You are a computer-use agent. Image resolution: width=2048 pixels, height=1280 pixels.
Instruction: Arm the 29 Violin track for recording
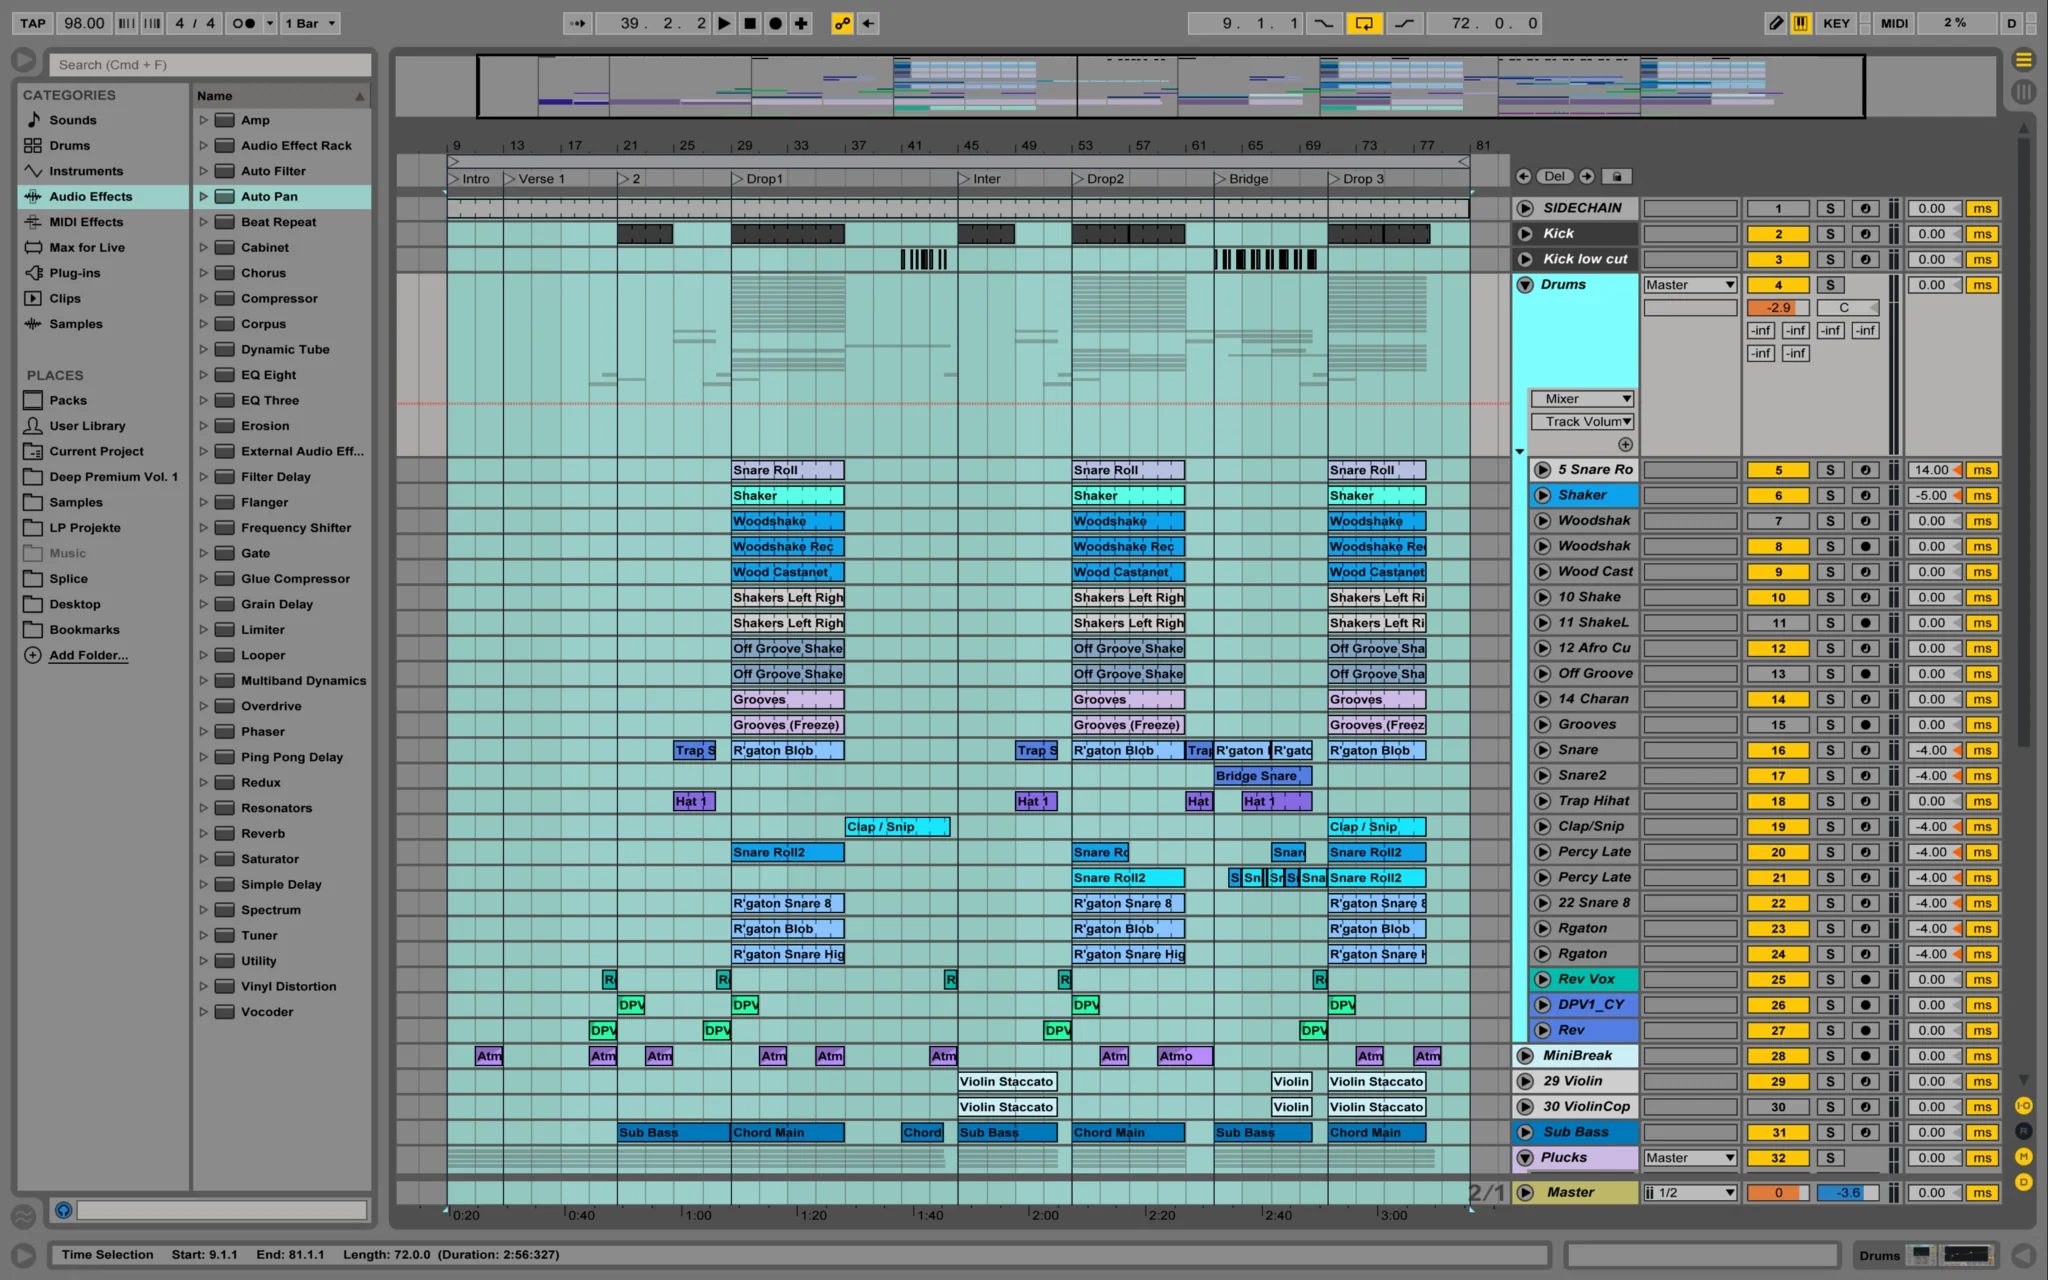1865,1081
